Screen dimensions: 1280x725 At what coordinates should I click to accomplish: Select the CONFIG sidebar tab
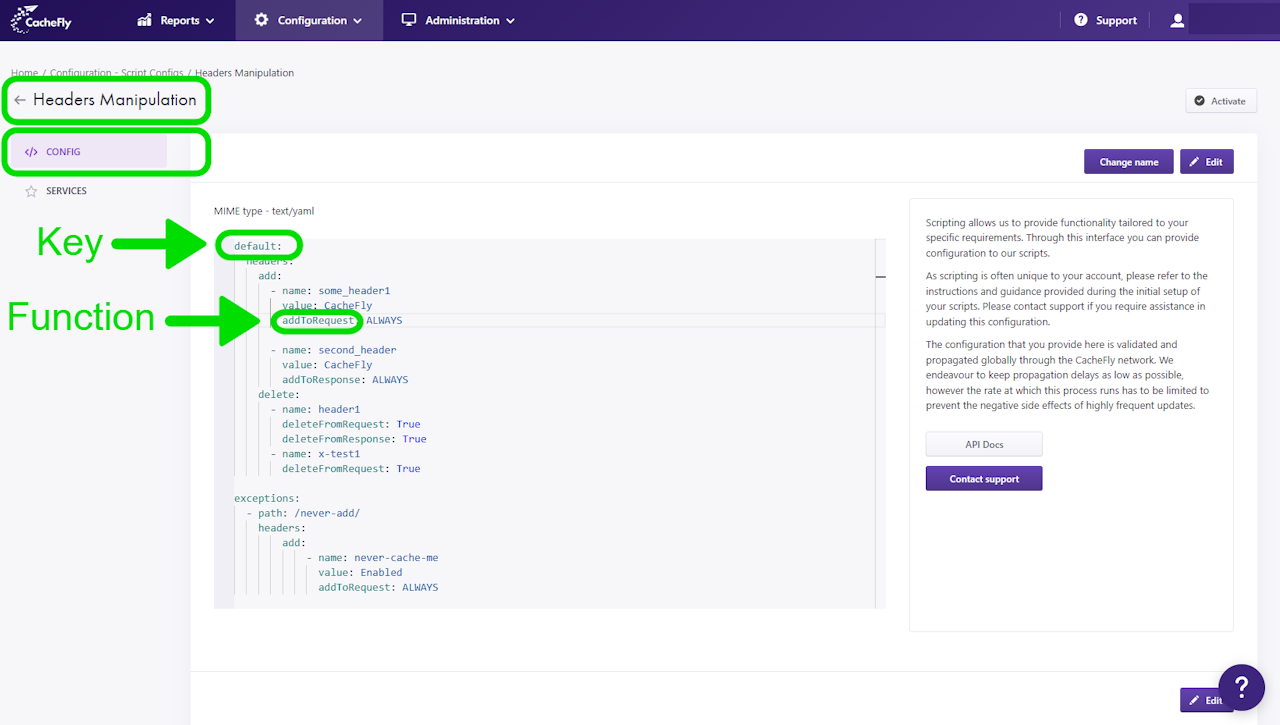coord(63,152)
